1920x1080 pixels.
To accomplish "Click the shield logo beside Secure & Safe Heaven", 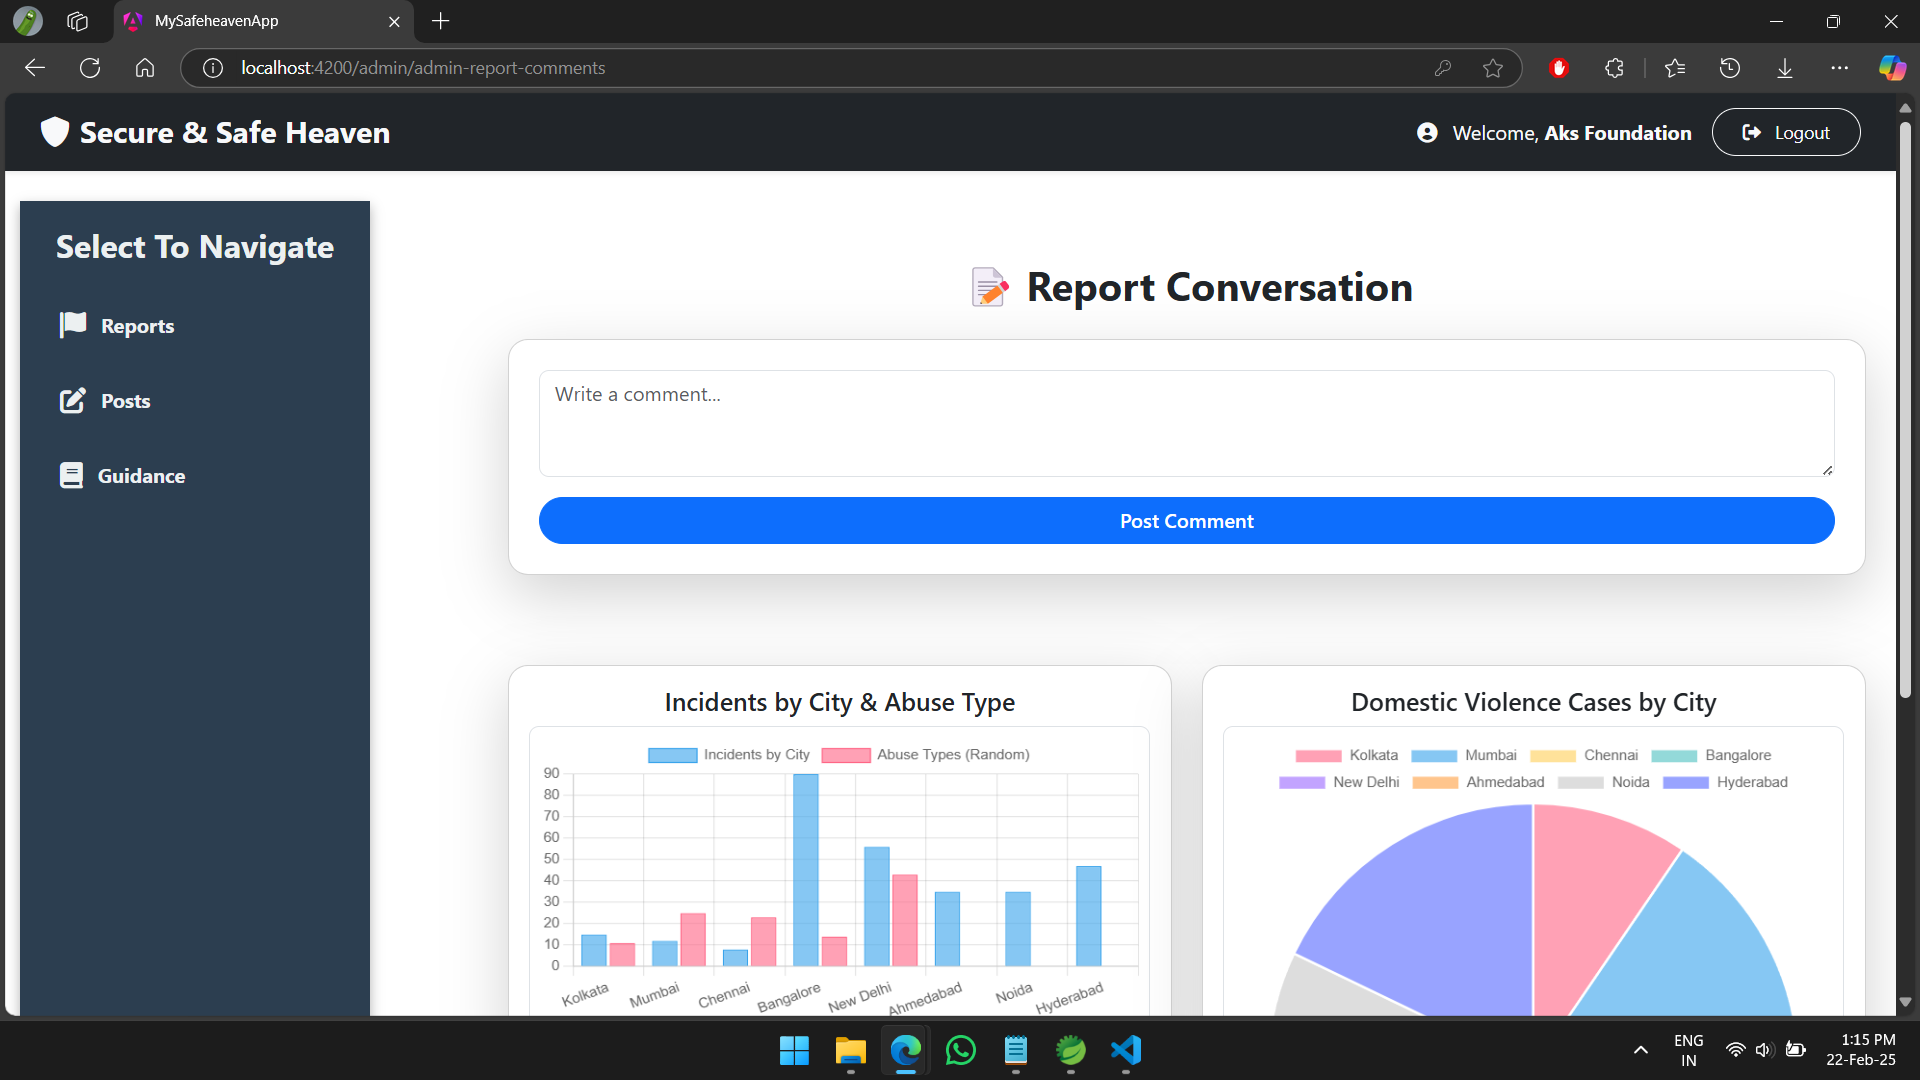I will 54,132.
